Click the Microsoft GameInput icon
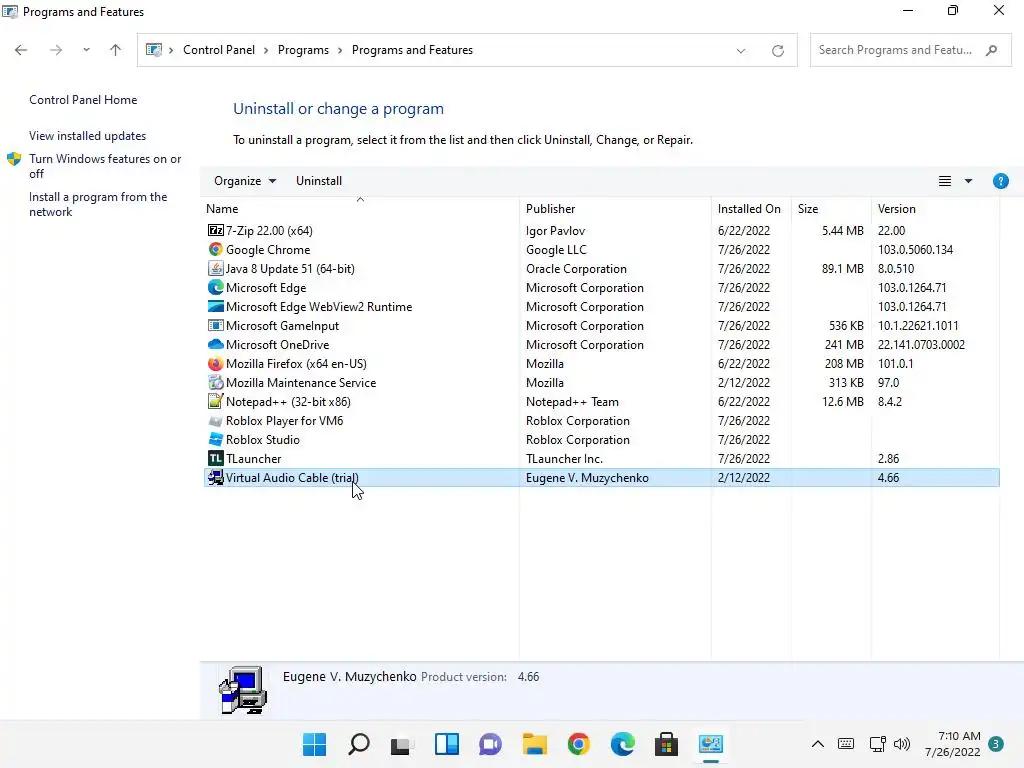 [216, 325]
